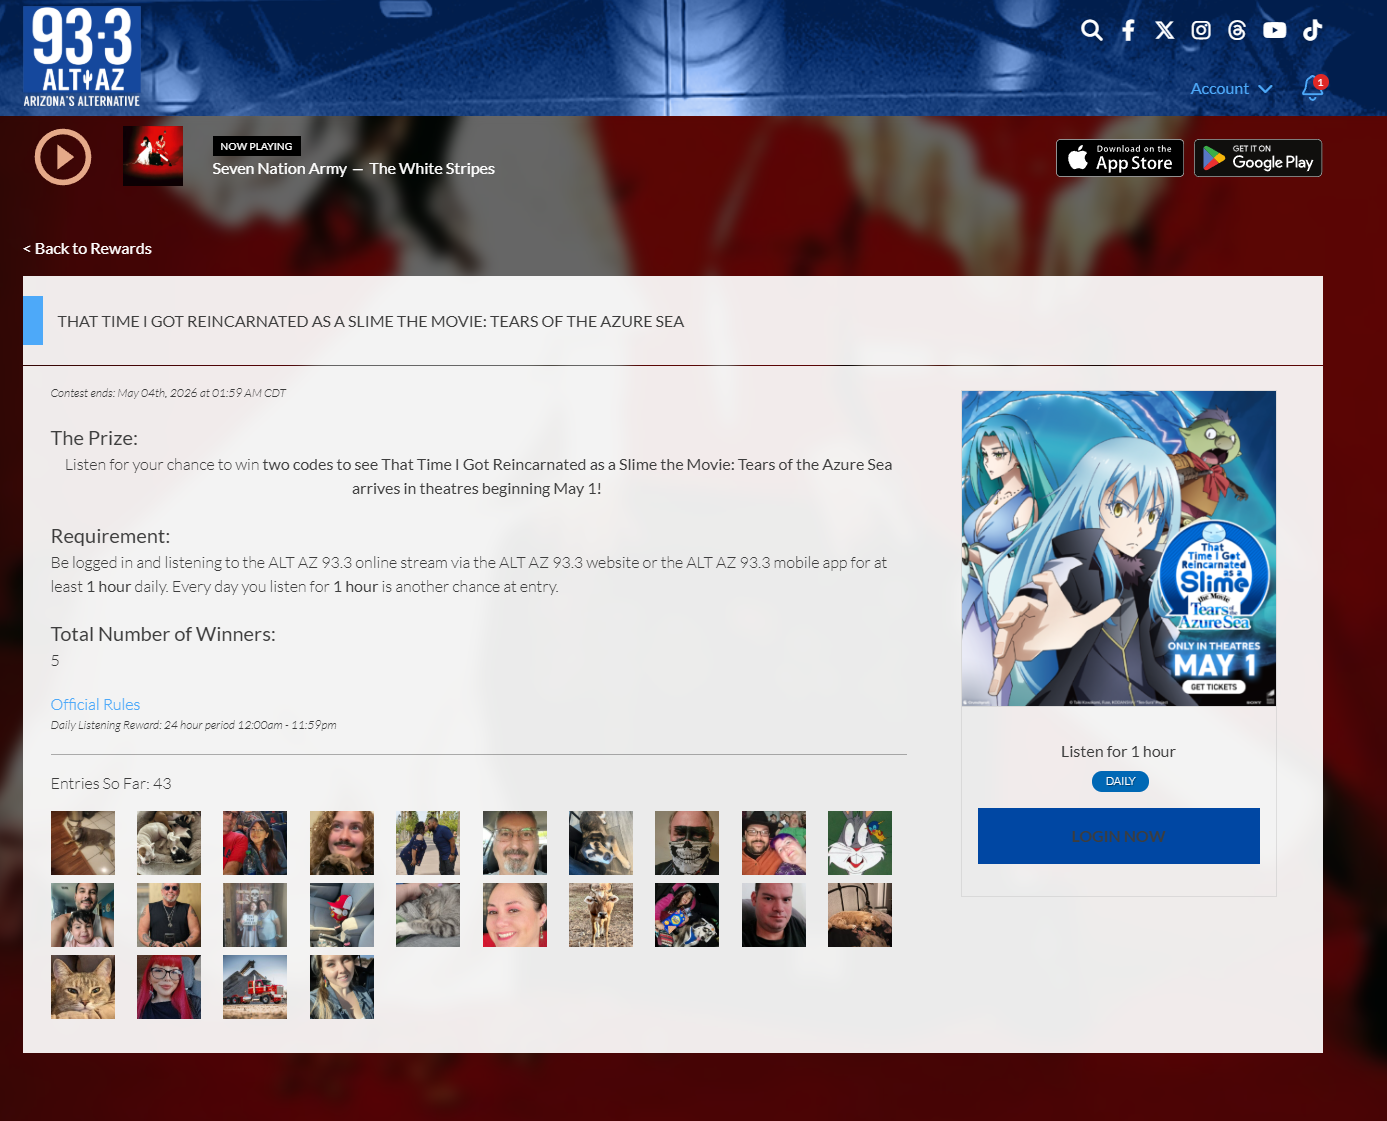This screenshot has height=1121, width=1387.
Task: Click the NOW PLAYING label
Action: click(256, 146)
